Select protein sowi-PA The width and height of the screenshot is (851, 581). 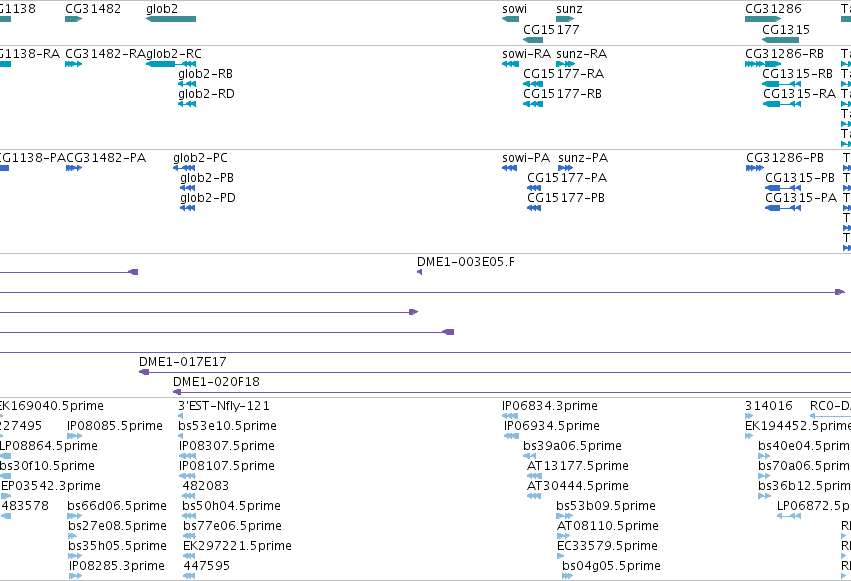[510, 168]
